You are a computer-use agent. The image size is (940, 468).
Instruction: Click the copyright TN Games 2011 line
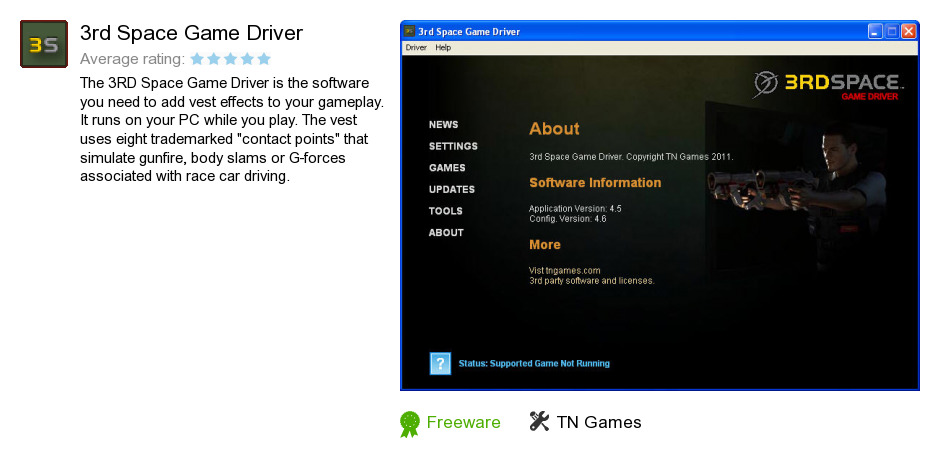click(631, 157)
